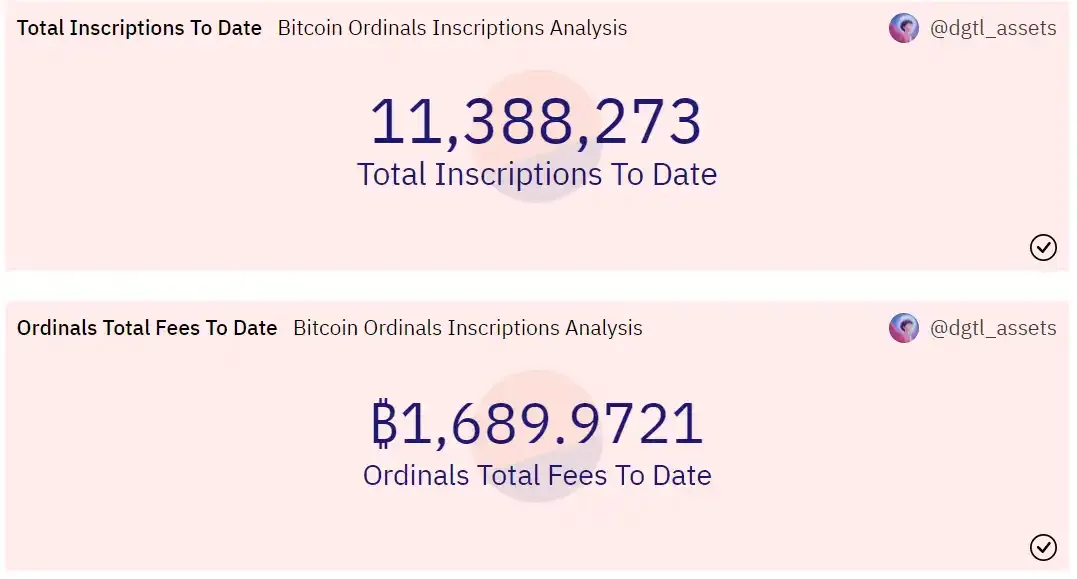Visit @dgtl_assets profile from the top card
This screenshot has width=1077, height=579.
(x=993, y=28)
